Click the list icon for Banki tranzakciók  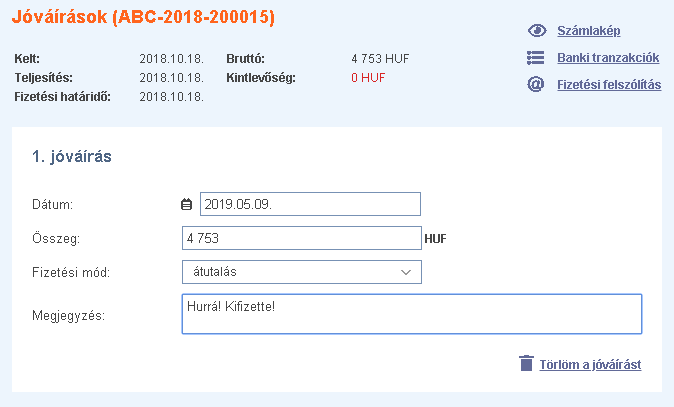click(x=536, y=58)
